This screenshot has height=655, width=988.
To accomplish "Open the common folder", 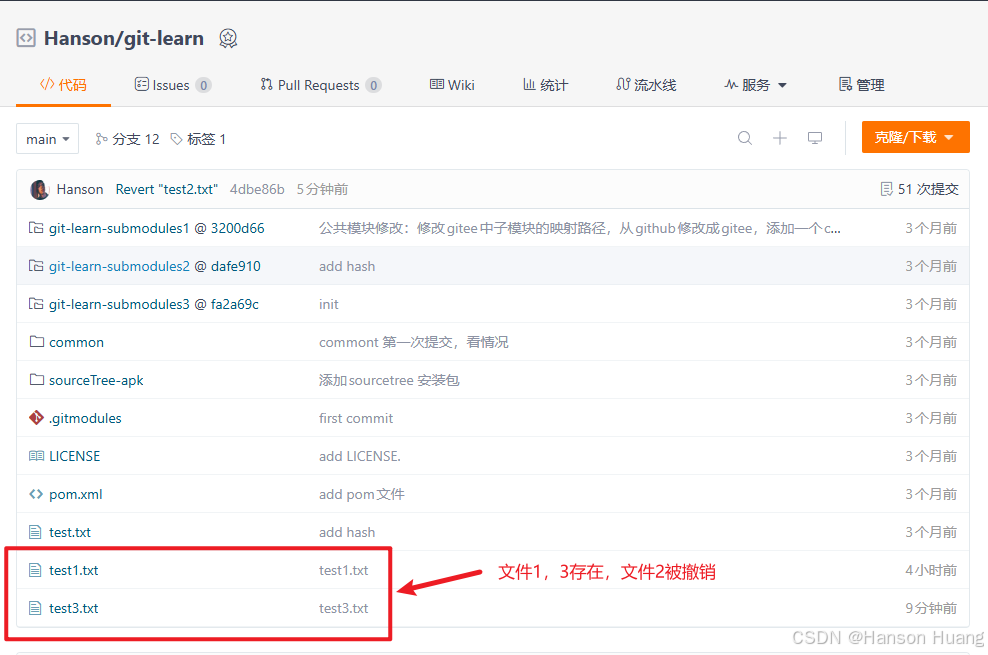I will point(76,343).
